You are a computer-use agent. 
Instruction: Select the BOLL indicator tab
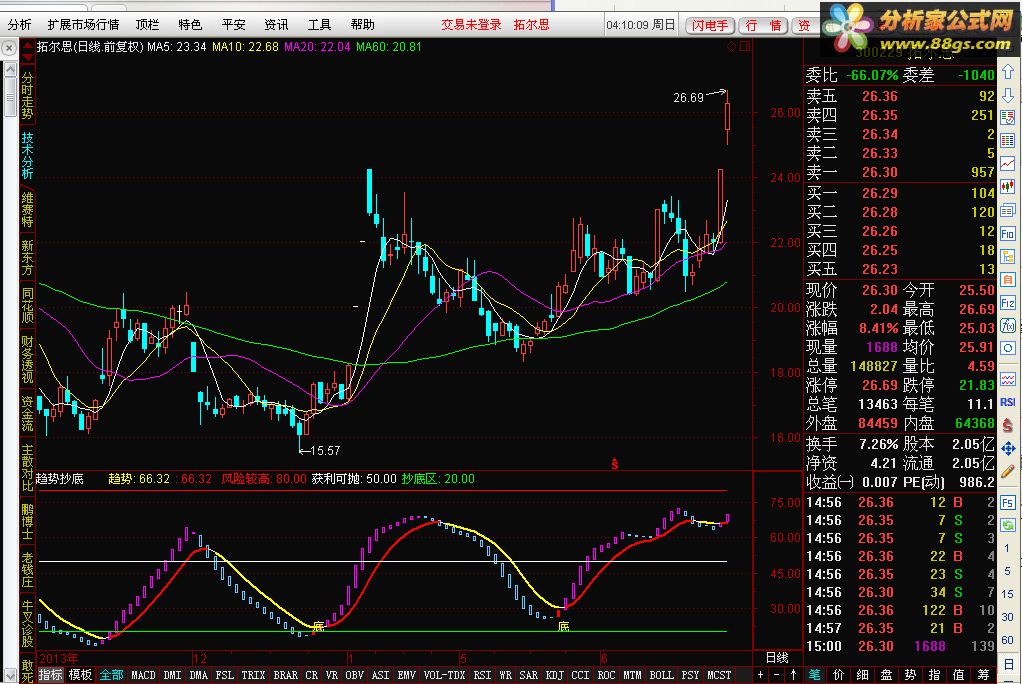(662, 675)
